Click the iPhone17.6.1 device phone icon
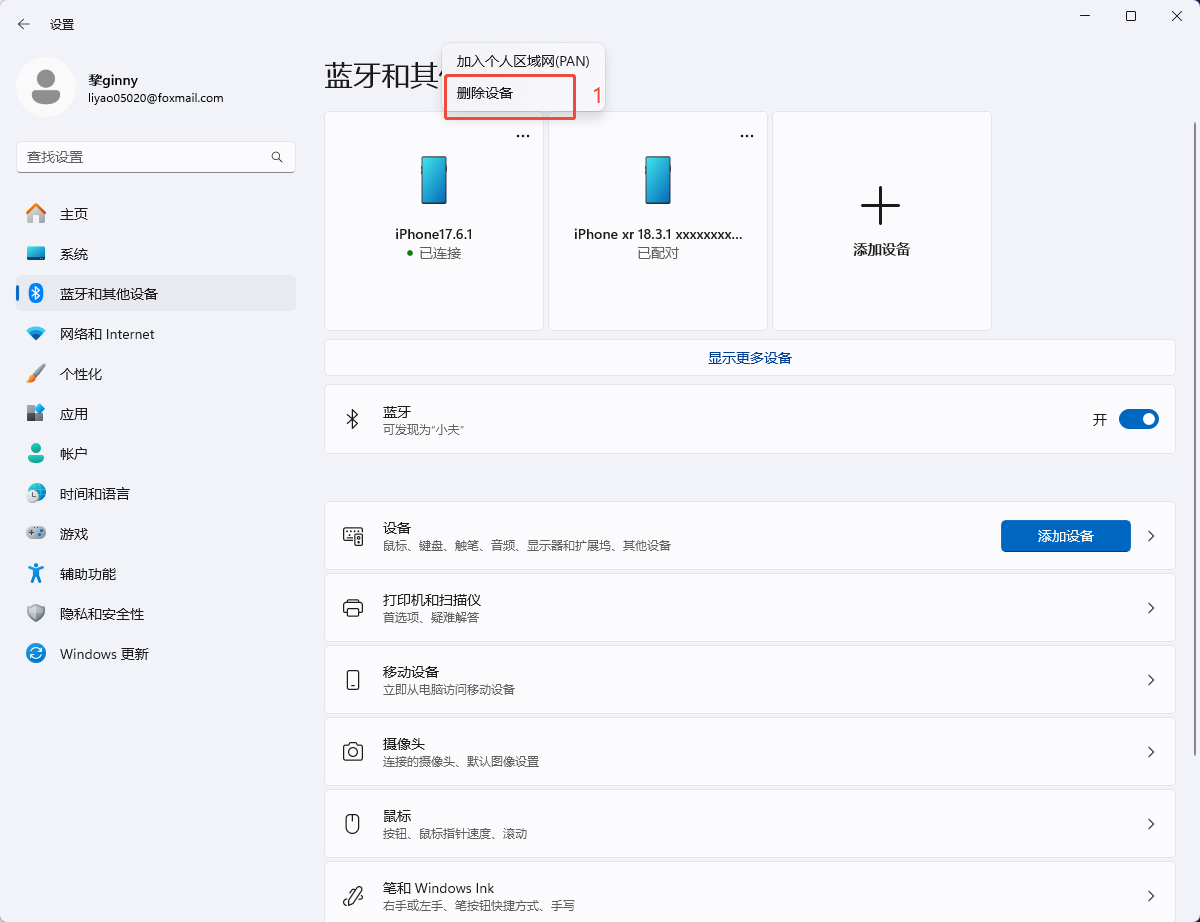This screenshot has height=922, width=1200. [x=434, y=180]
